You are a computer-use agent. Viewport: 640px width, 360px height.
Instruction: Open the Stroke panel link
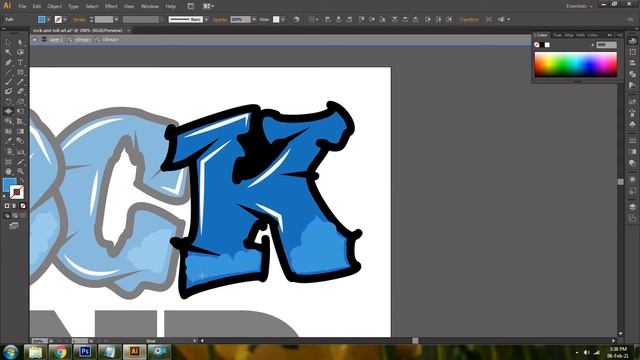(x=79, y=19)
